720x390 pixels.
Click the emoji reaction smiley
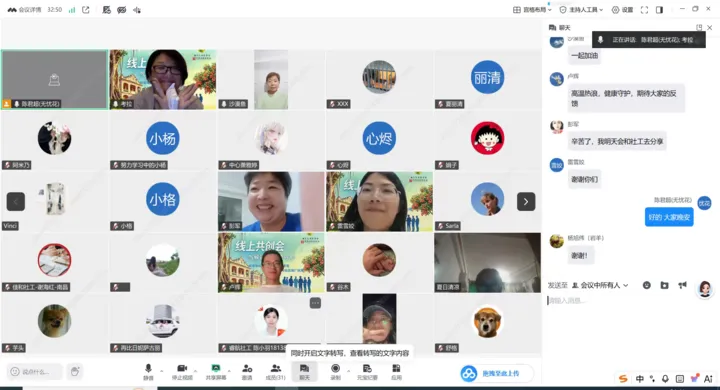pos(15,371)
